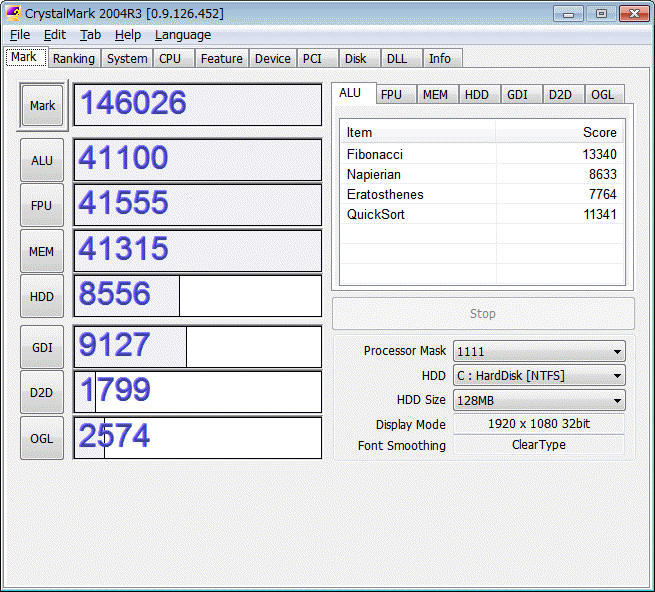Open the Language menu

183,35
